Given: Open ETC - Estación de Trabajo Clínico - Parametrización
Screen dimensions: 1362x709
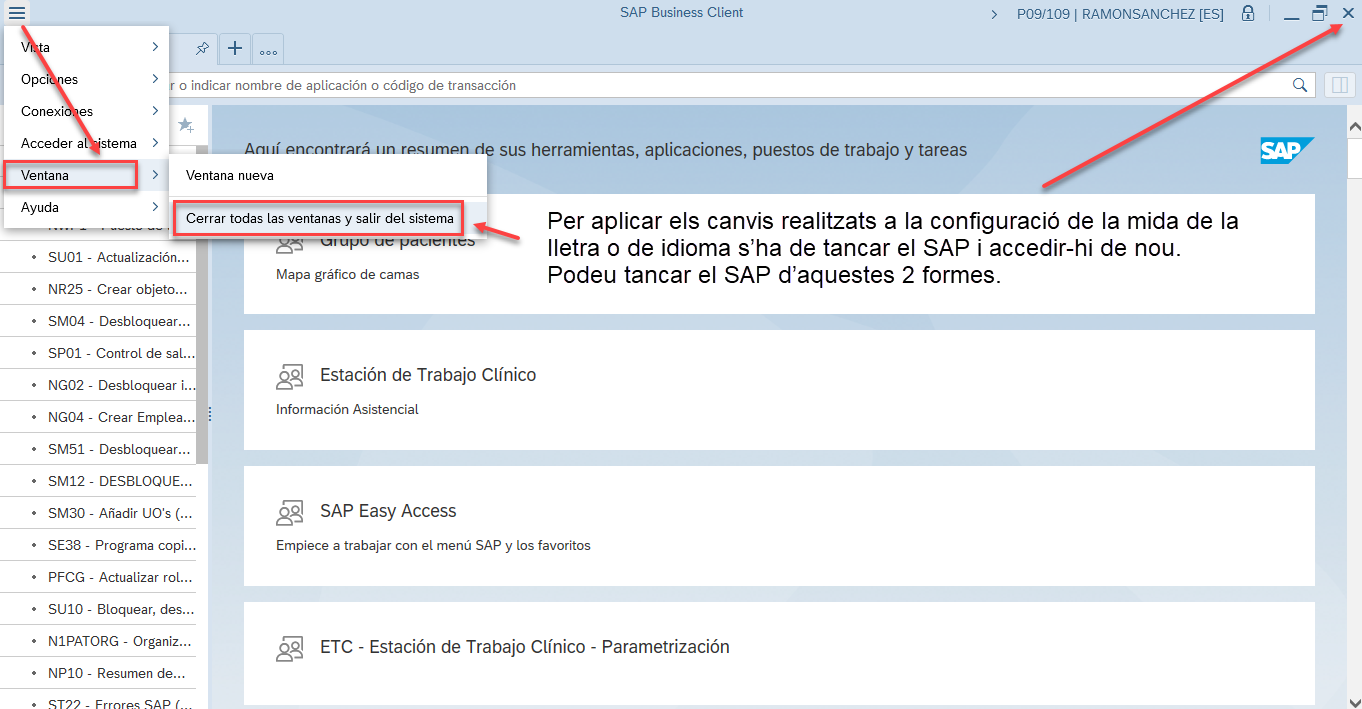Looking at the screenshot, I should pyautogui.click(x=779, y=652).
